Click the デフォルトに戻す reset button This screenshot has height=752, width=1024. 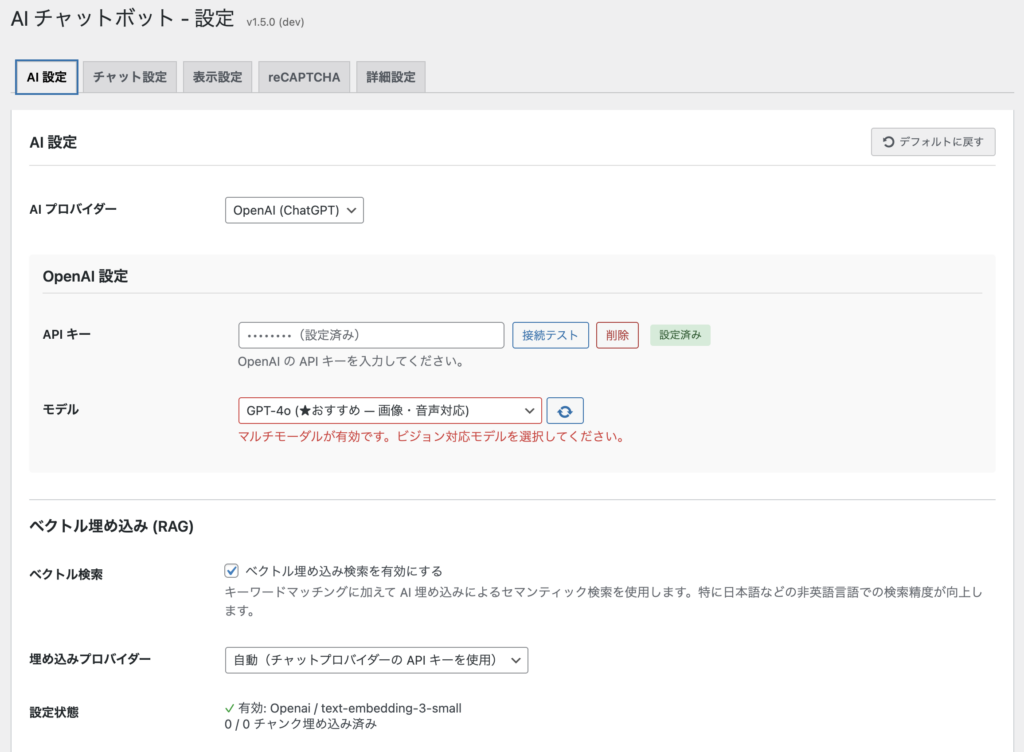click(x=932, y=141)
